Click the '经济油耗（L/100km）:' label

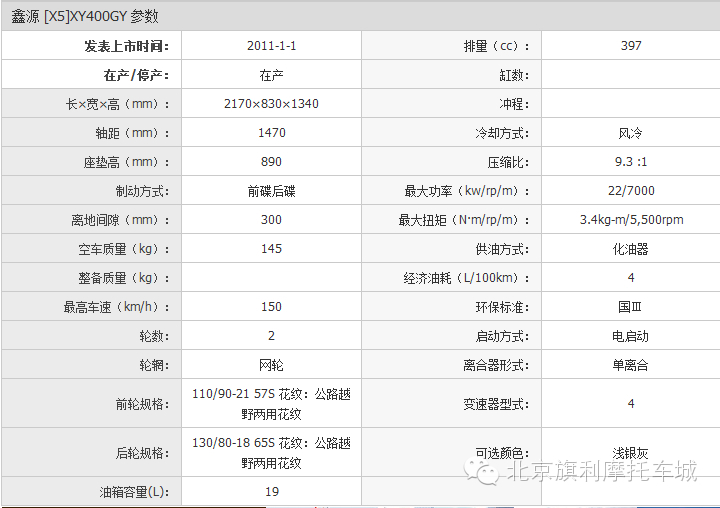point(467,277)
